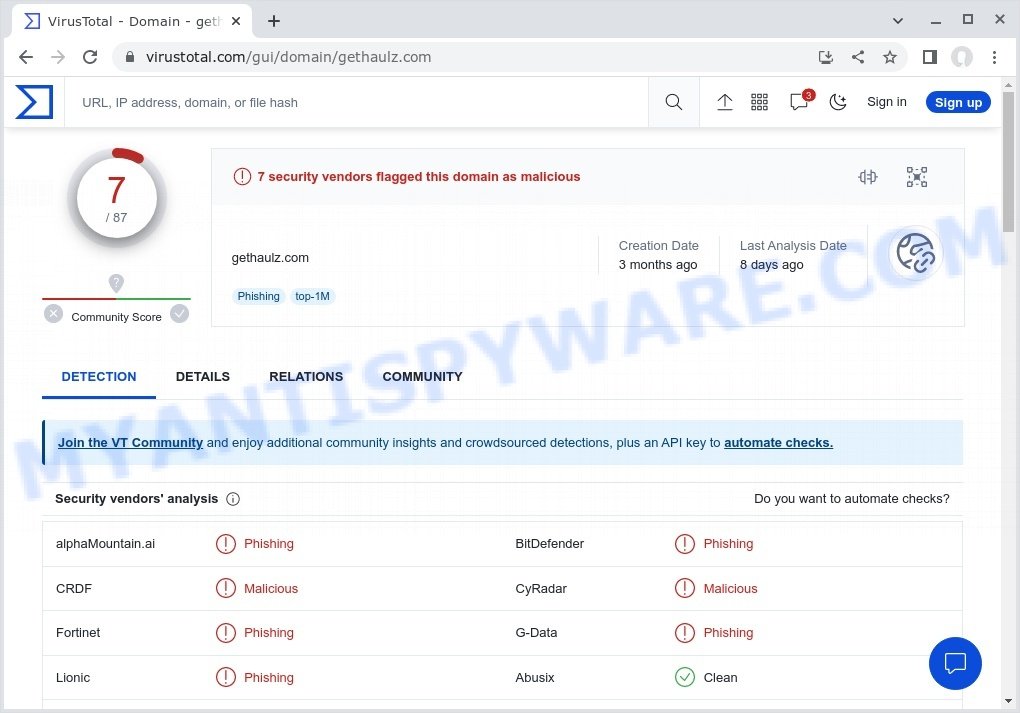Switch to the DETECTION tab

pos(99,377)
